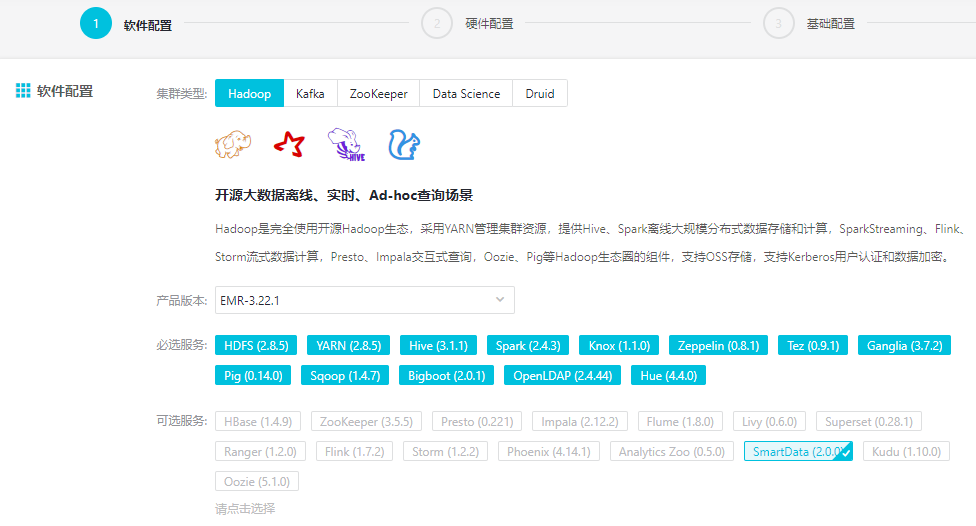The image size is (976, 526).
Task: Click the Ganglia (3.7.2) service tag
Action: (904, 345)
